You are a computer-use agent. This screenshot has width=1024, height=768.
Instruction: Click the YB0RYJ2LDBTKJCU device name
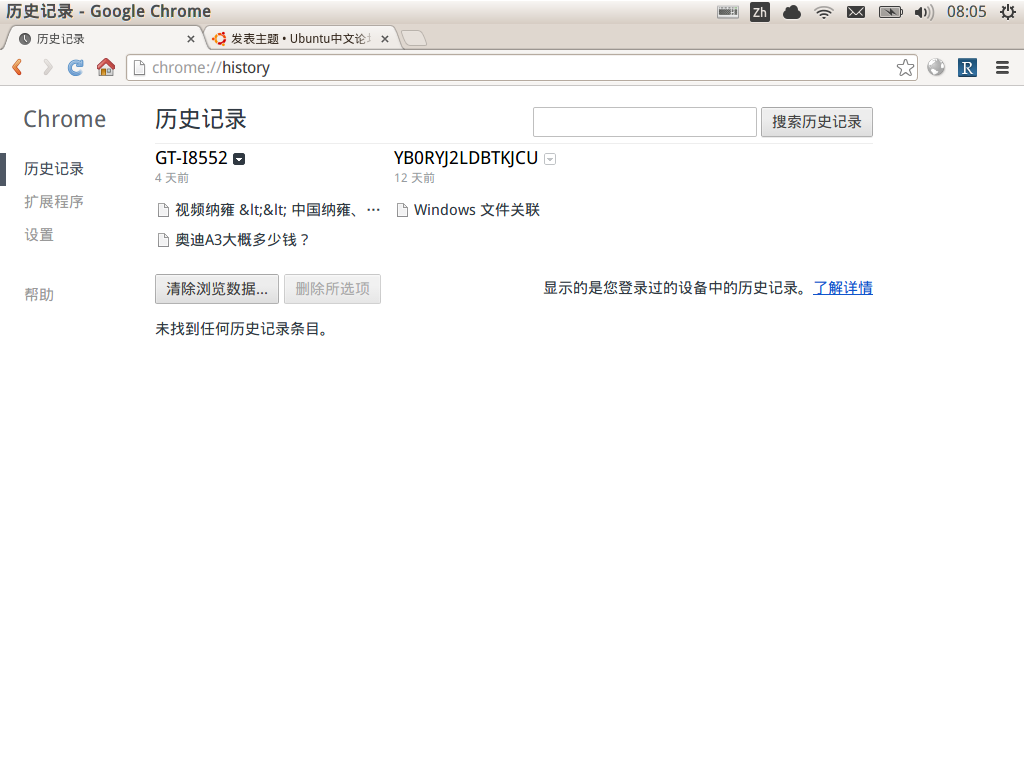pos(466,158)
